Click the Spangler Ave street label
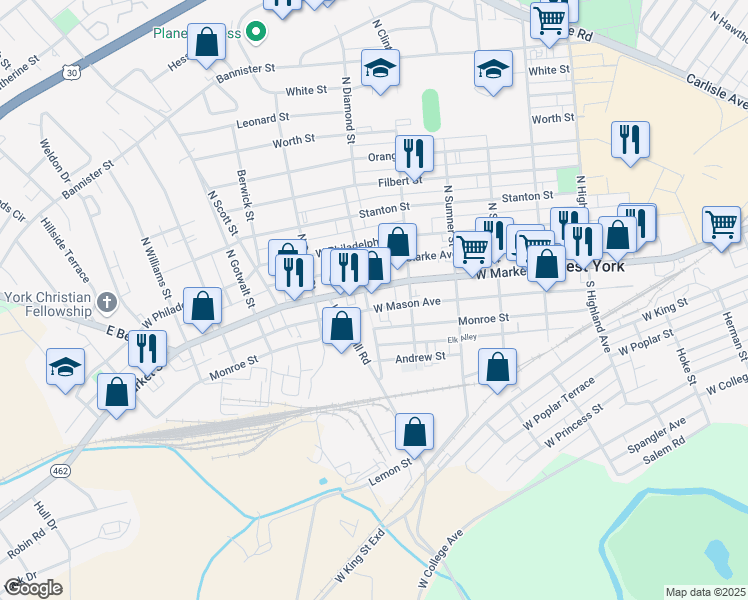The height and width of the screenshot is (600, 748). click(x=656, y=434)
